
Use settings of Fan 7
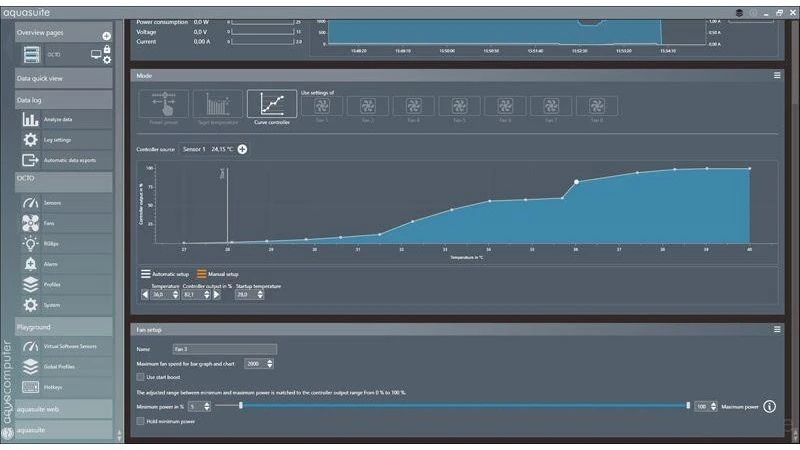(x=551, y=106)
